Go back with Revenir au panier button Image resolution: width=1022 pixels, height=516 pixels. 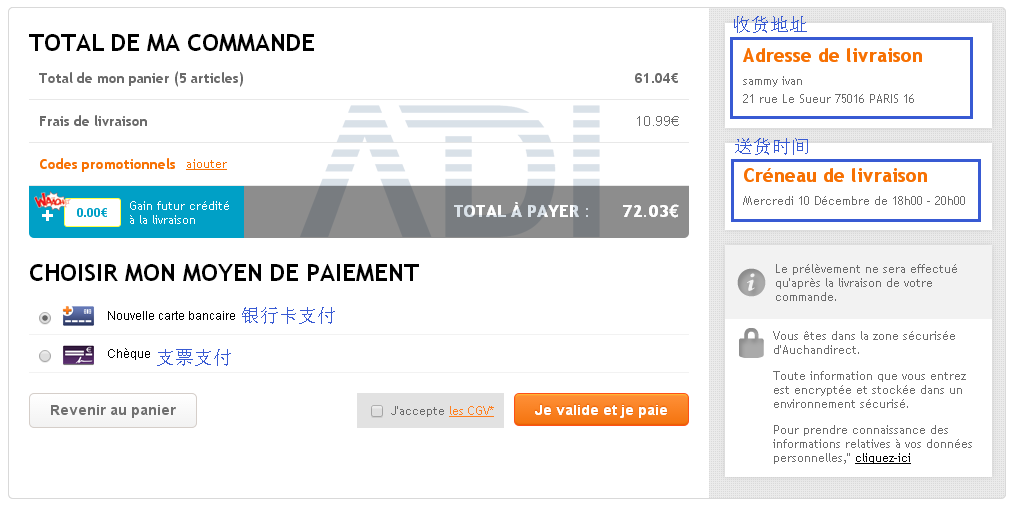pos(113,410)
